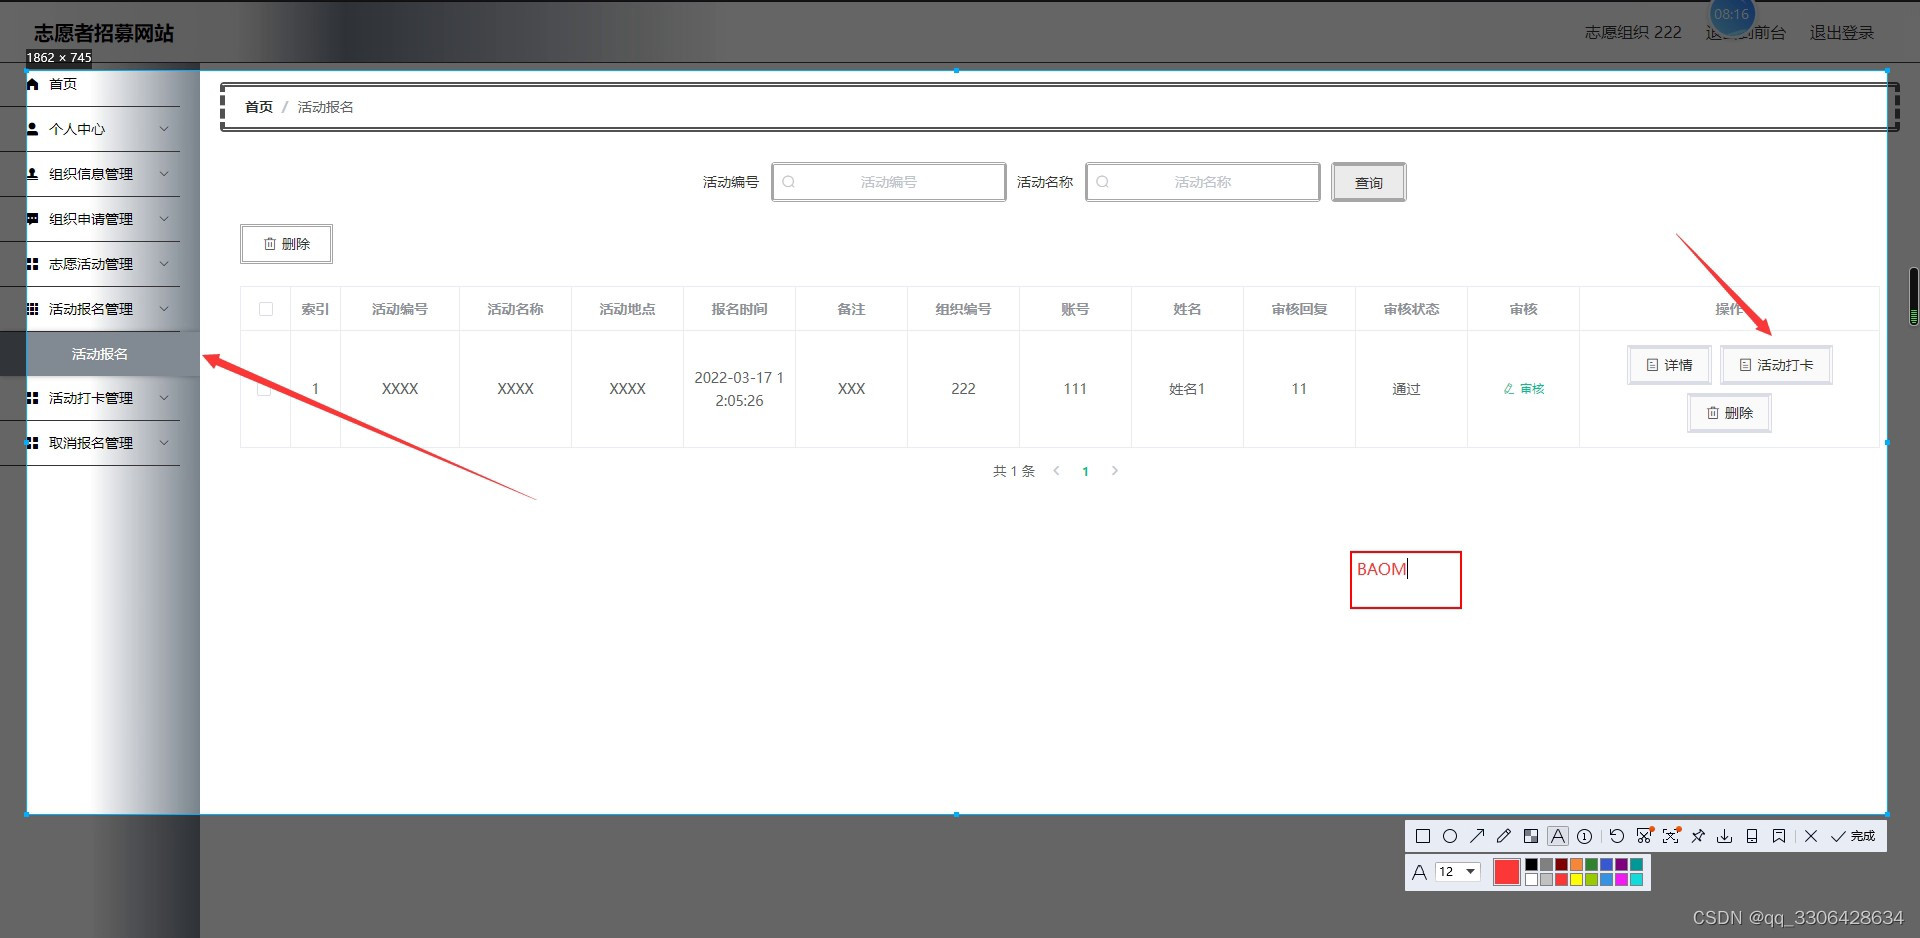
Task: Pick the black color swatch
Action: tap(1531, 865)
